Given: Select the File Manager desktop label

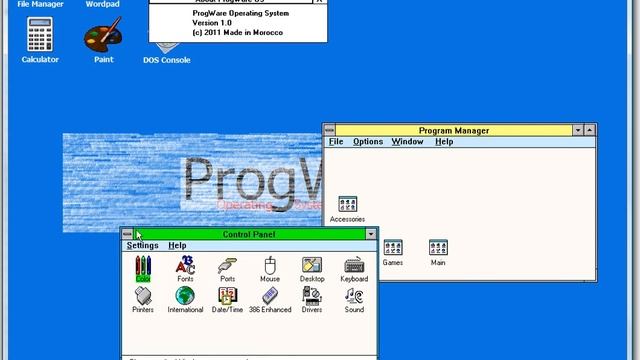Looking at the screenshot, I should [40, 4].
